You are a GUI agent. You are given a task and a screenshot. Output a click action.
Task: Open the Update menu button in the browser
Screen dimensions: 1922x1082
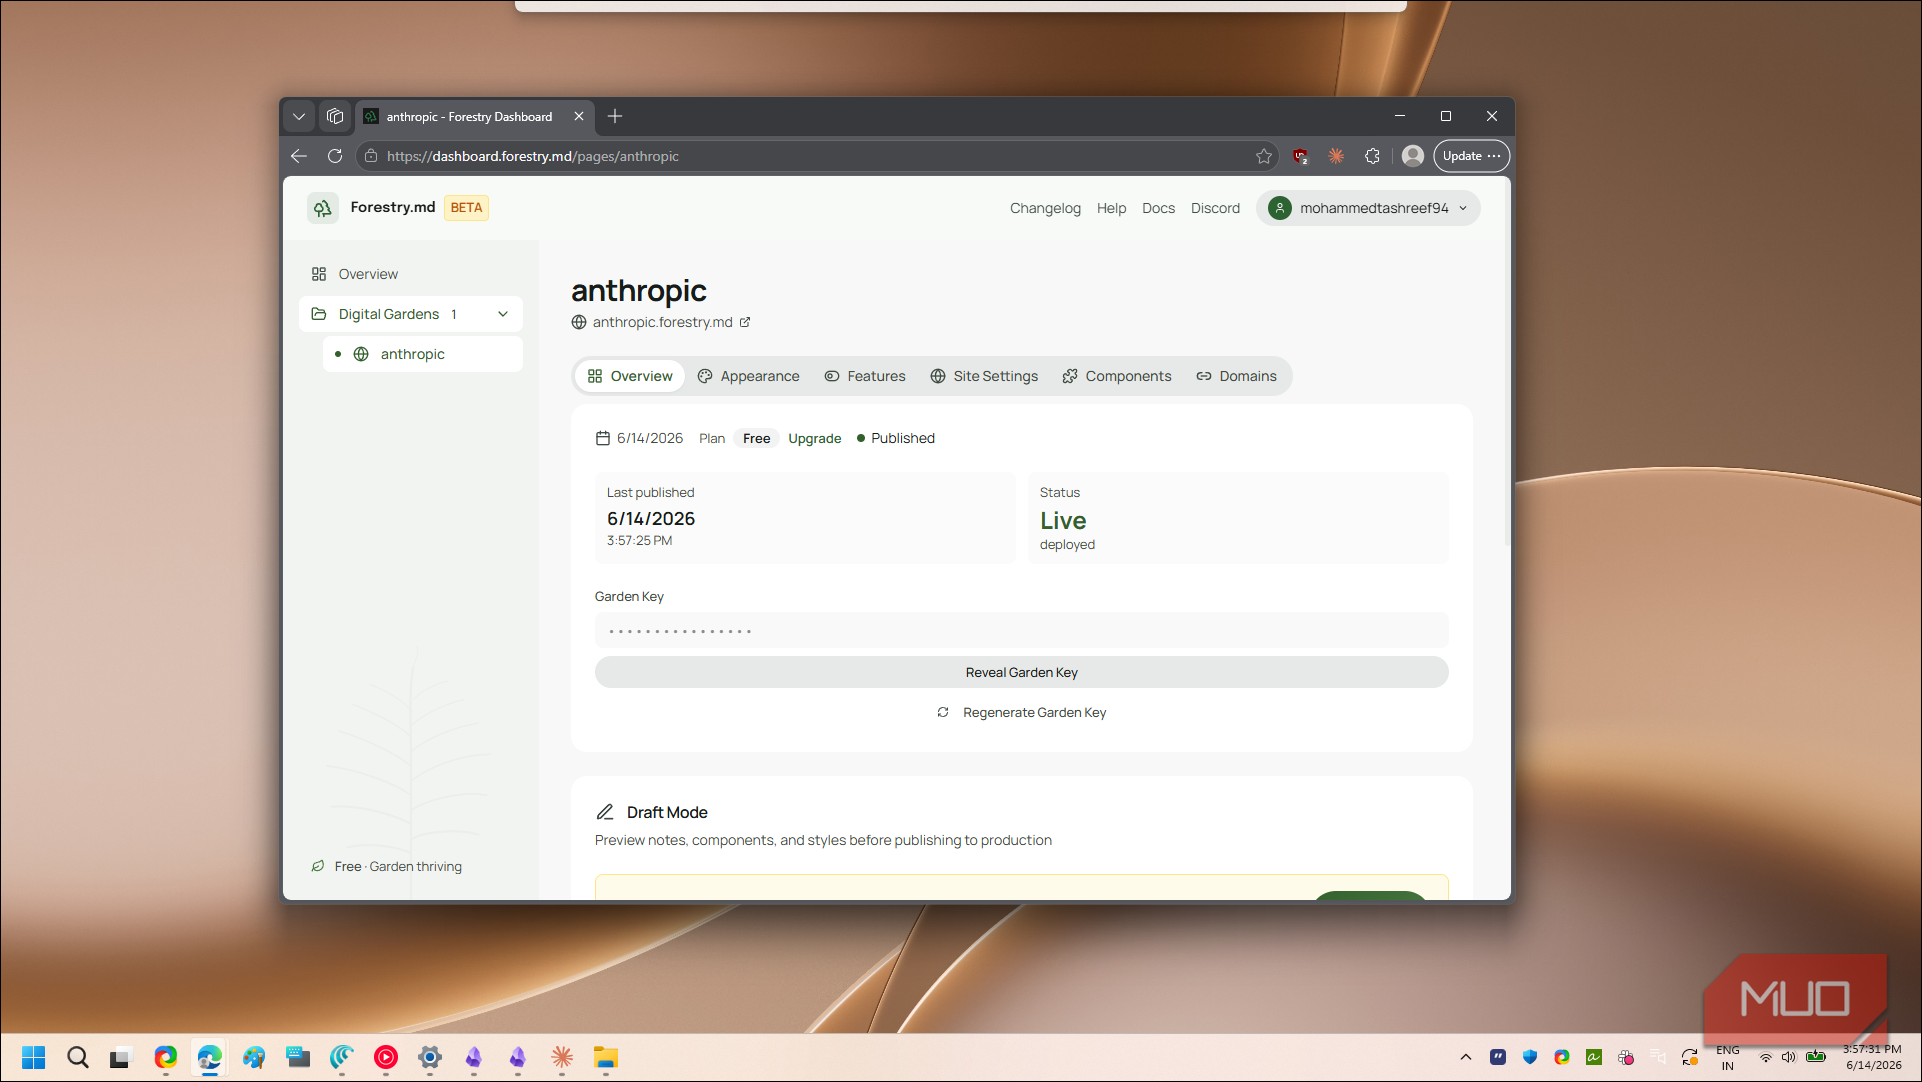[x=1471, y=156]
